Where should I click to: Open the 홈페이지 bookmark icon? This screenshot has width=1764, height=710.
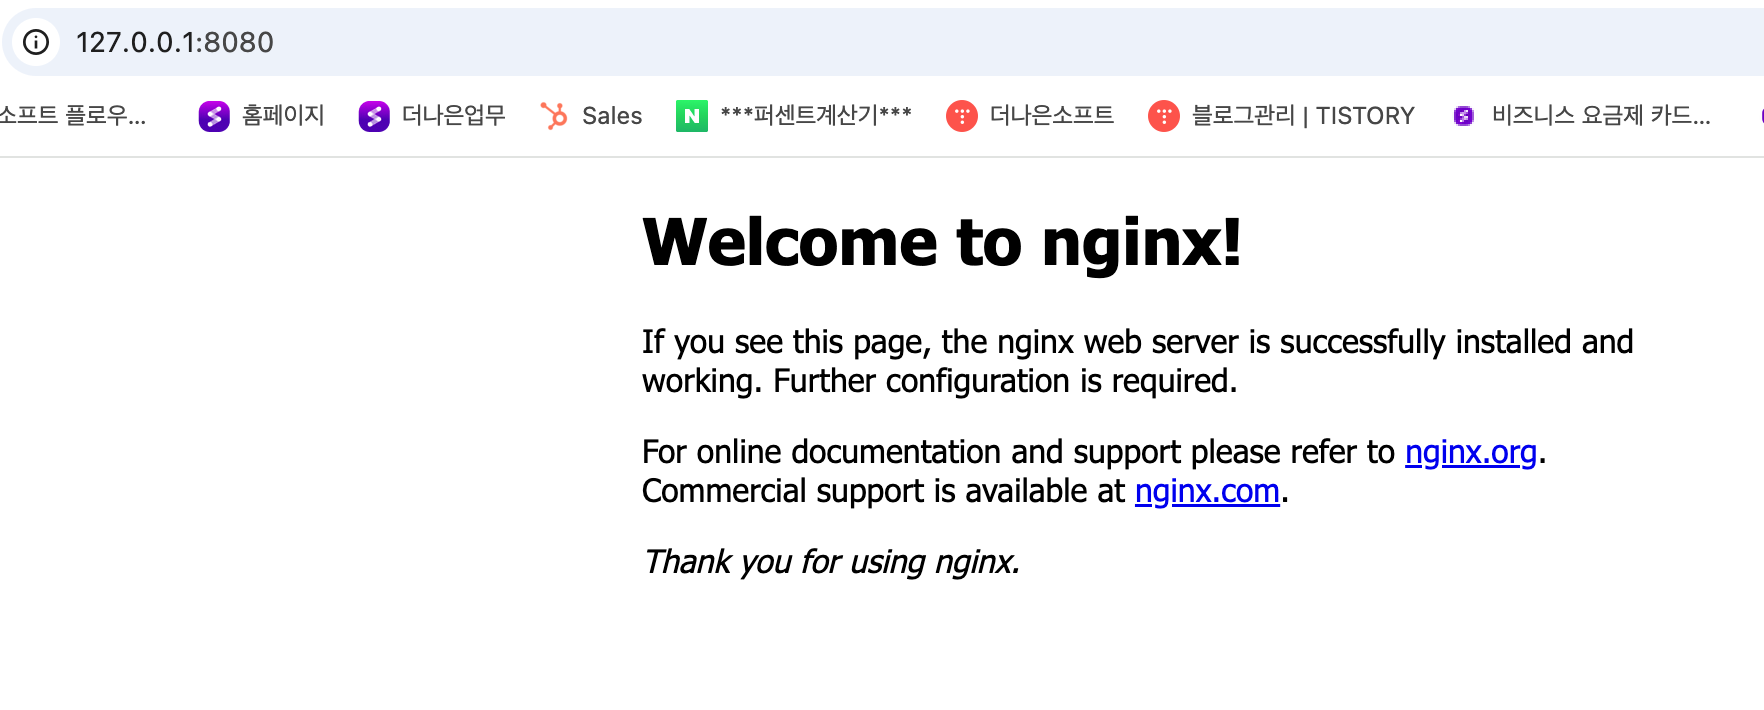tap(214, 117)
